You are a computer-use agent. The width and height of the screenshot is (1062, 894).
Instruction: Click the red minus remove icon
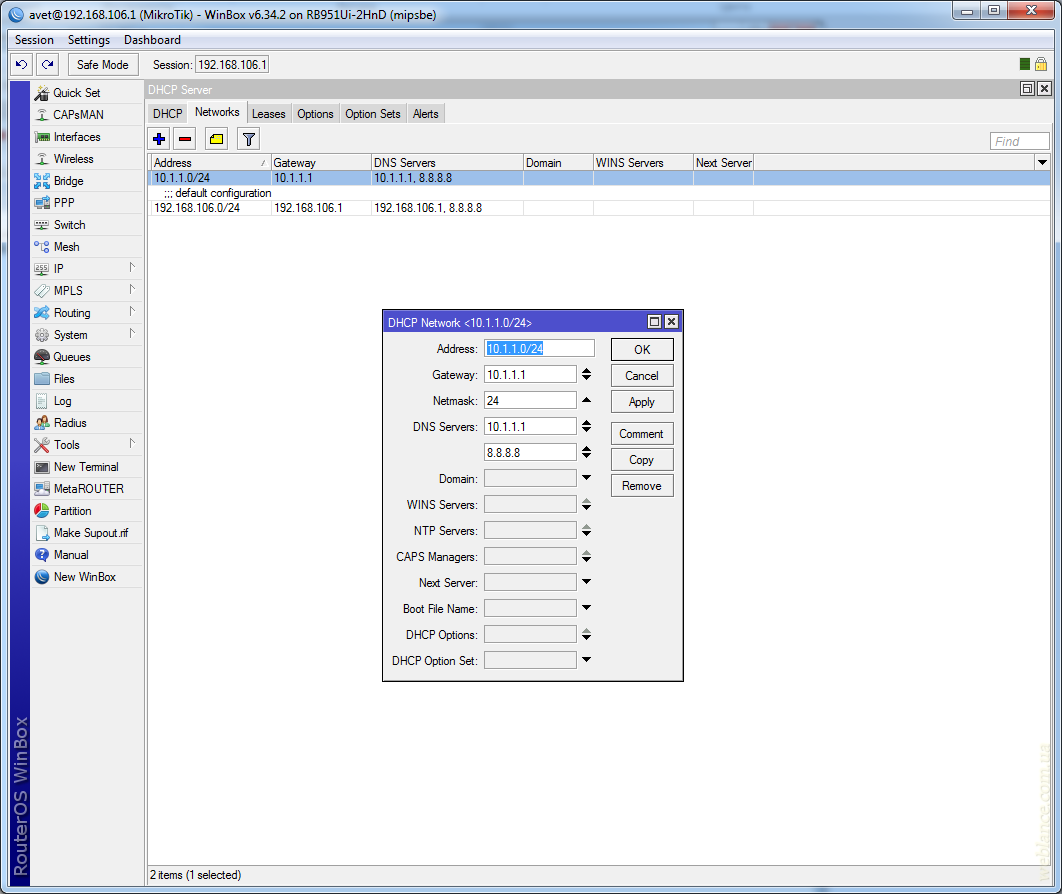185,139
